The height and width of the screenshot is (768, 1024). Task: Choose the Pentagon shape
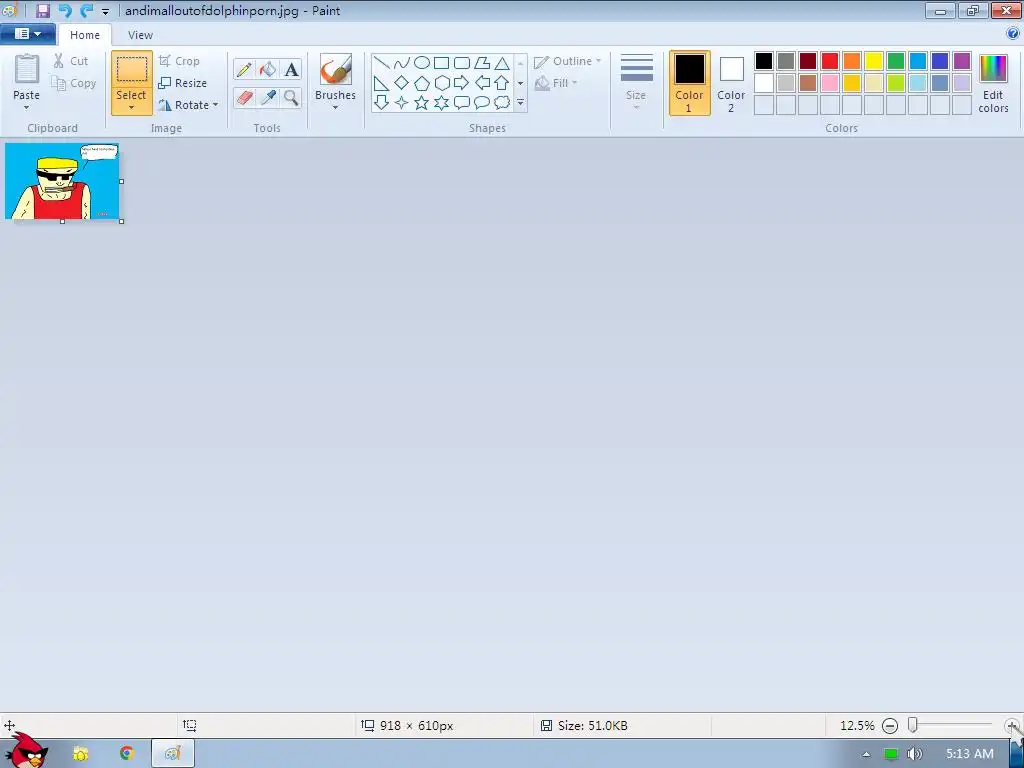coord(422,83)
